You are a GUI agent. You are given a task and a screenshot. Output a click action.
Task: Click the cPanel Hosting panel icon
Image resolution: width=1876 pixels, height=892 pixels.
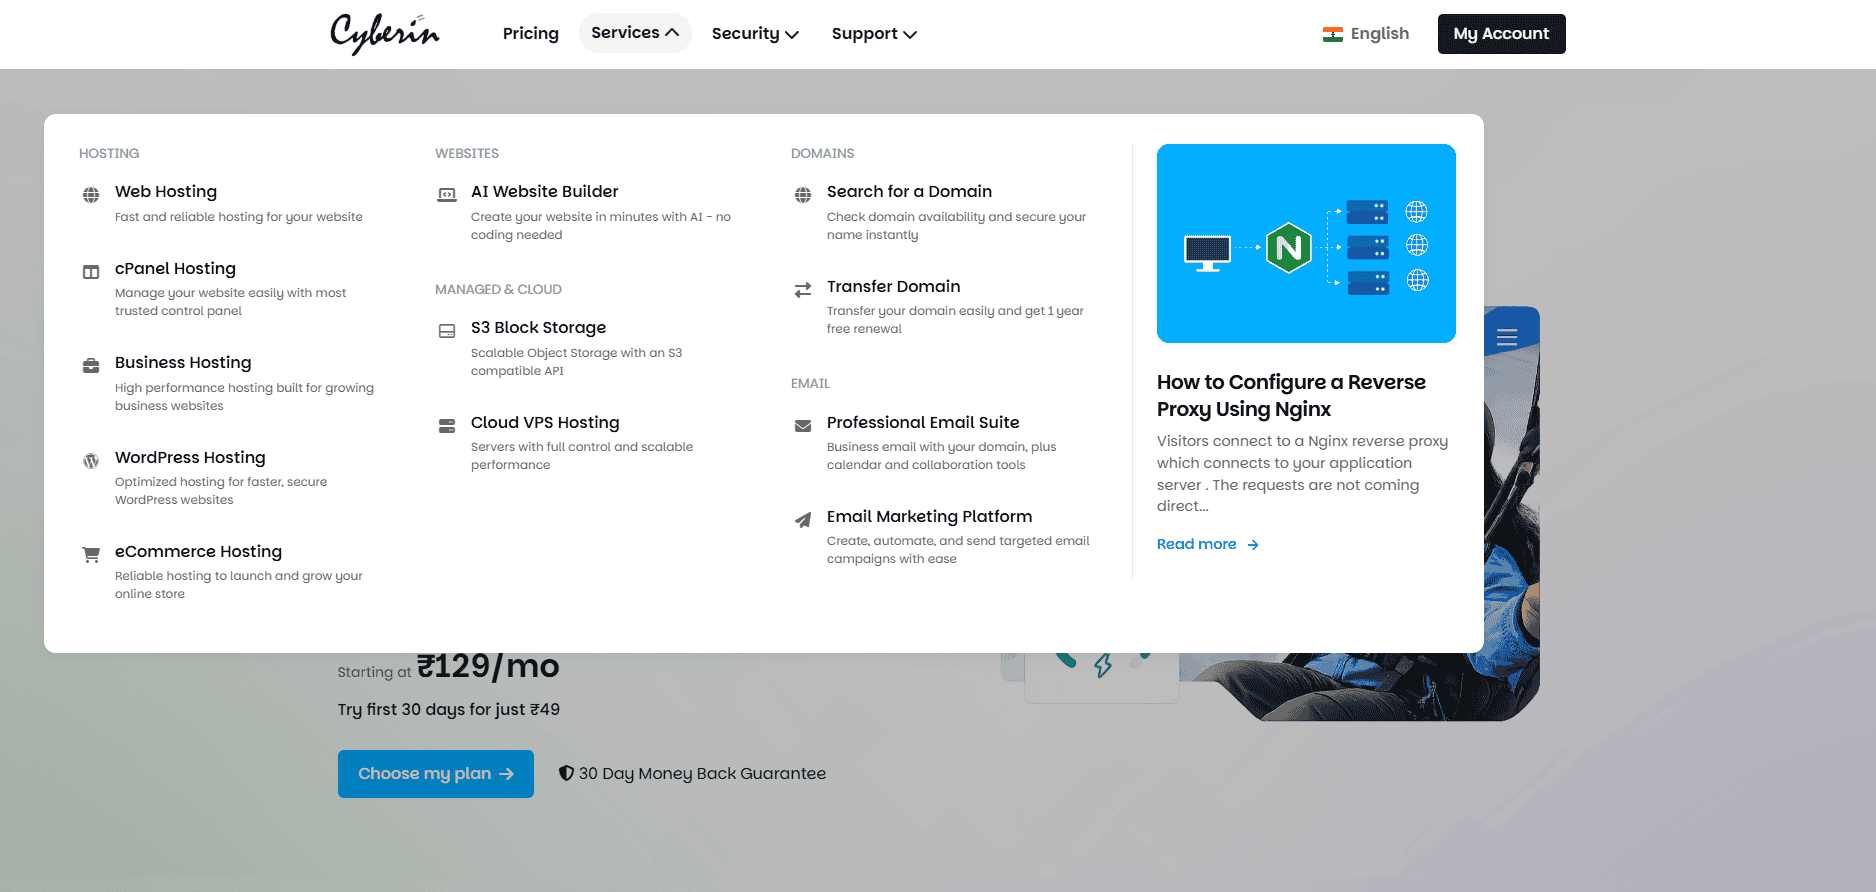click(x=91, y=272)
